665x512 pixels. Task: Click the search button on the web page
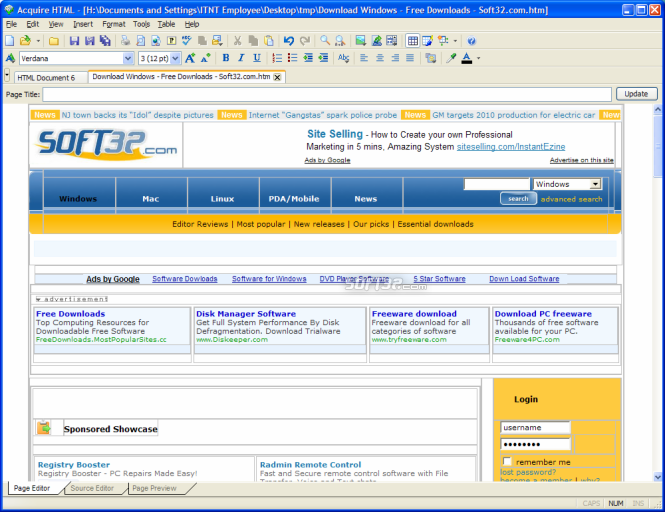pos(518,199)
